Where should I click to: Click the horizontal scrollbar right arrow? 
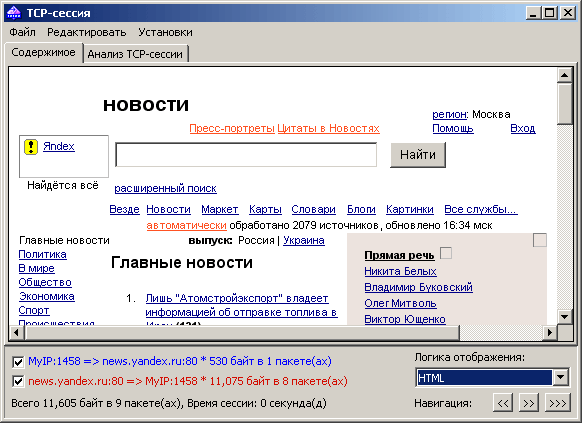click(550, 333)
